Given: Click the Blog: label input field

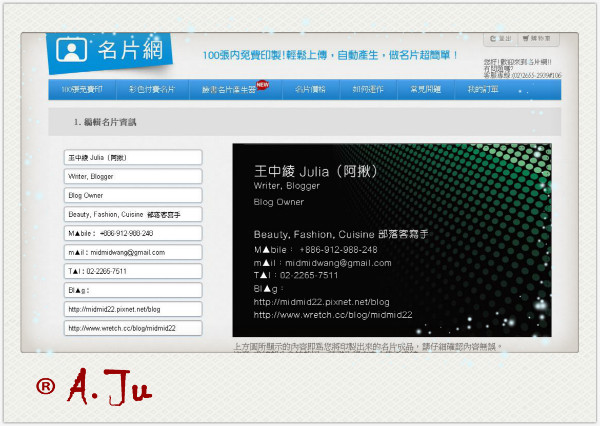Looking at the screenshot, I should (x=133, y=290).
